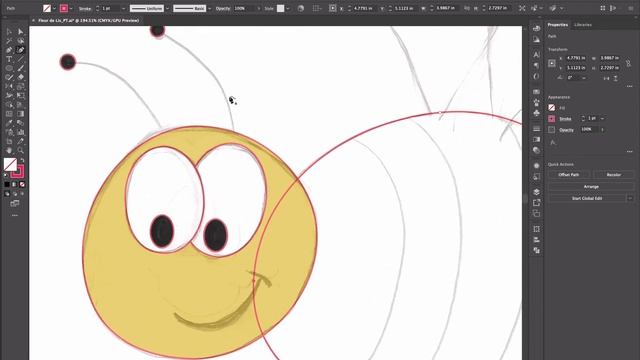
Task: Set paint mode to Gradient in toolbar
Action: tap(15, 184)
